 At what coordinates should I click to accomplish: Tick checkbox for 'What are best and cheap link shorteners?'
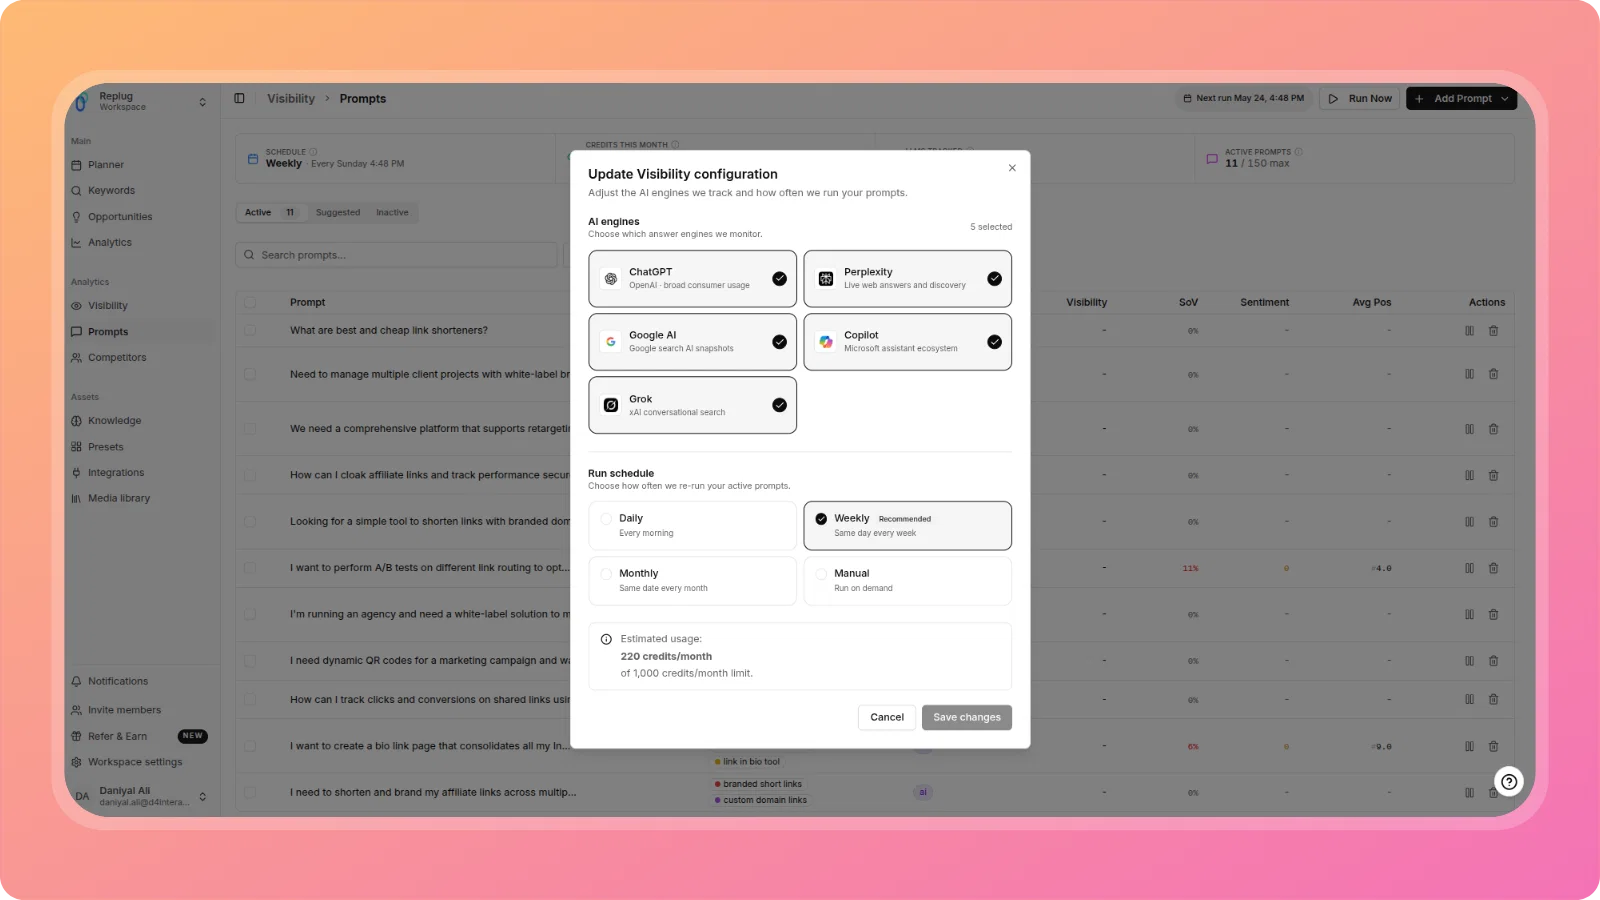(x=250, y=330)
